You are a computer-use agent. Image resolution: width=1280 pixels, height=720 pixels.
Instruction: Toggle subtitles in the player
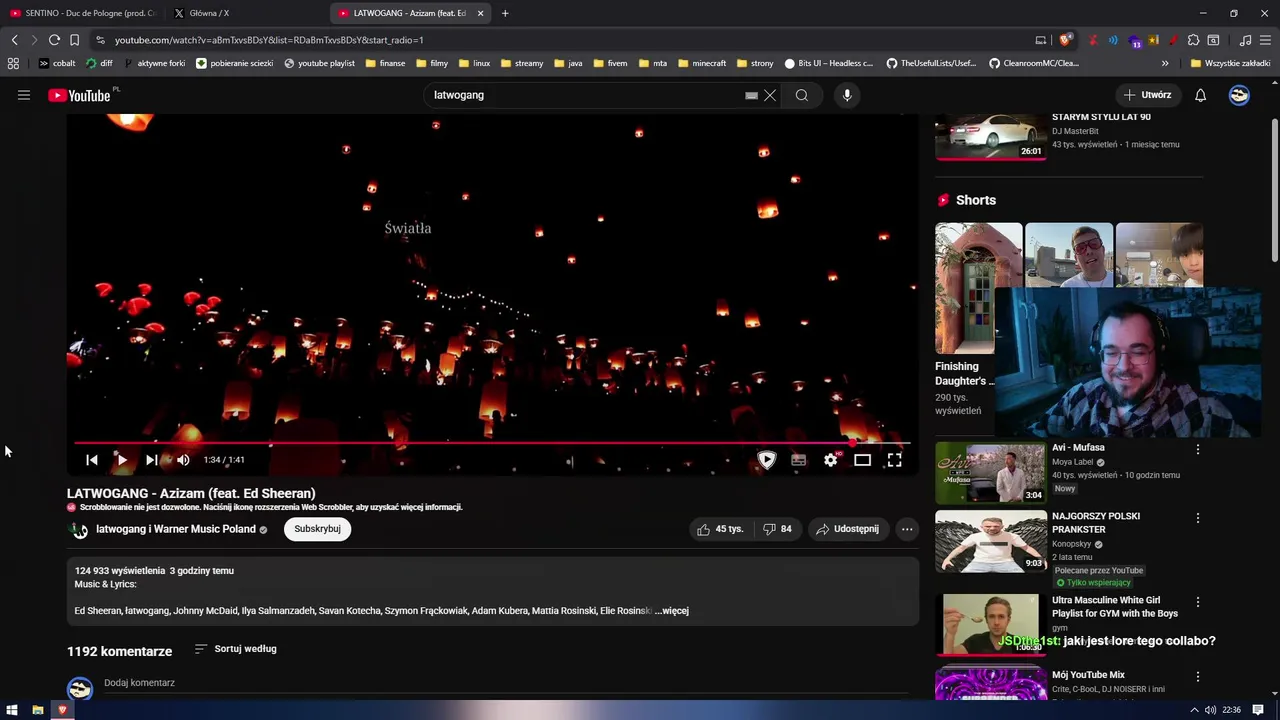point(799,460)
